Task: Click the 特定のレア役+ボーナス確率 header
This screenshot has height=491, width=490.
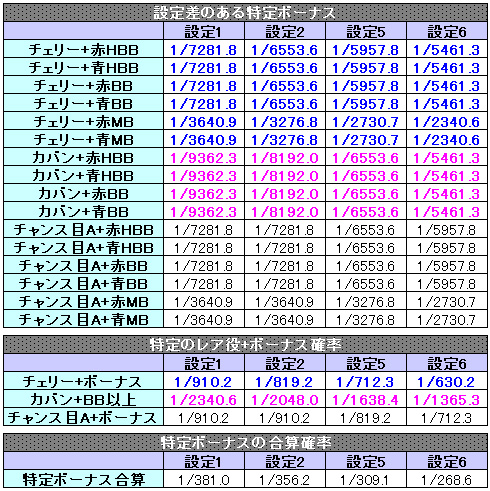Action: pos(245,345)
